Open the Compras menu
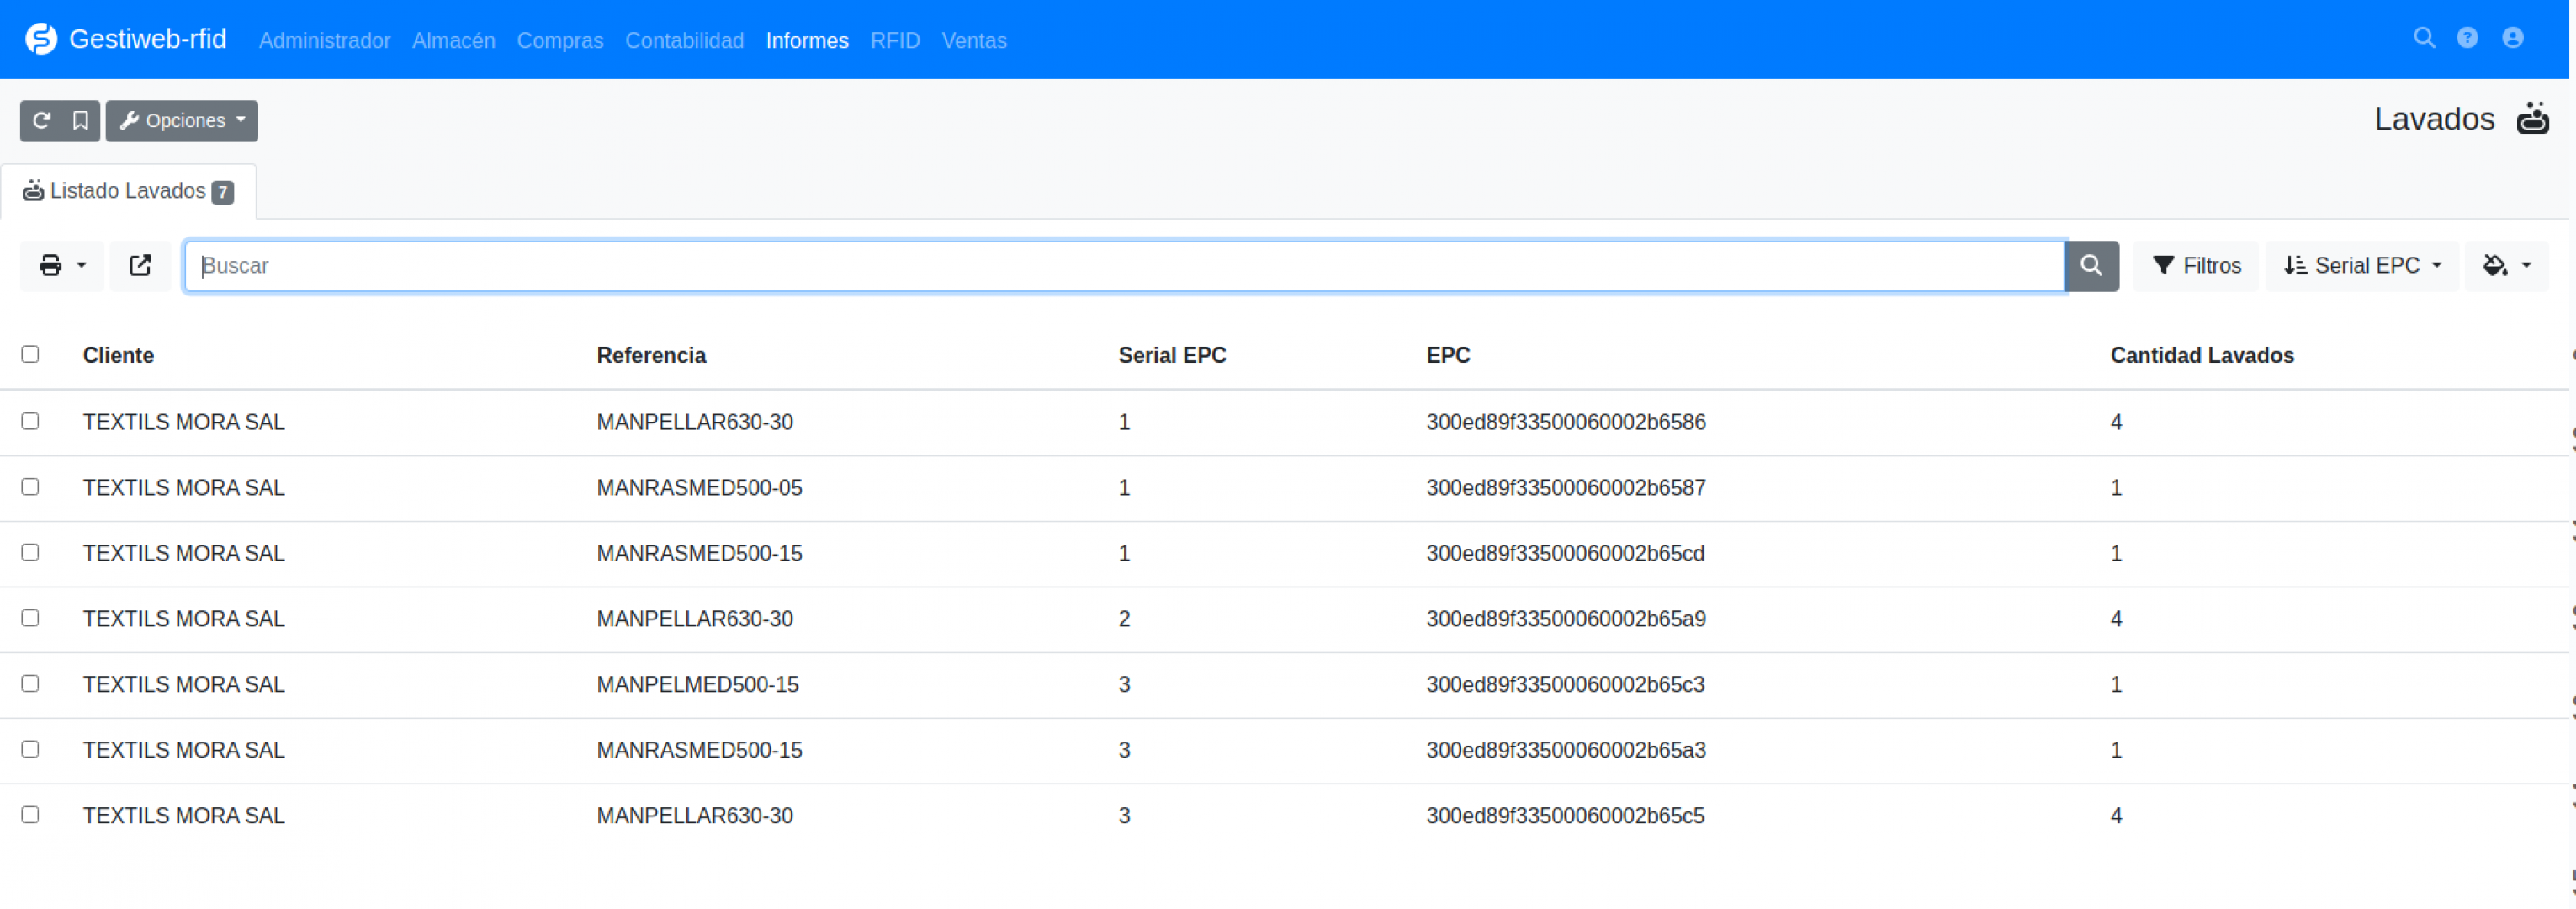2576x909 pixels. pyautogui.click(x=560, y=40)
